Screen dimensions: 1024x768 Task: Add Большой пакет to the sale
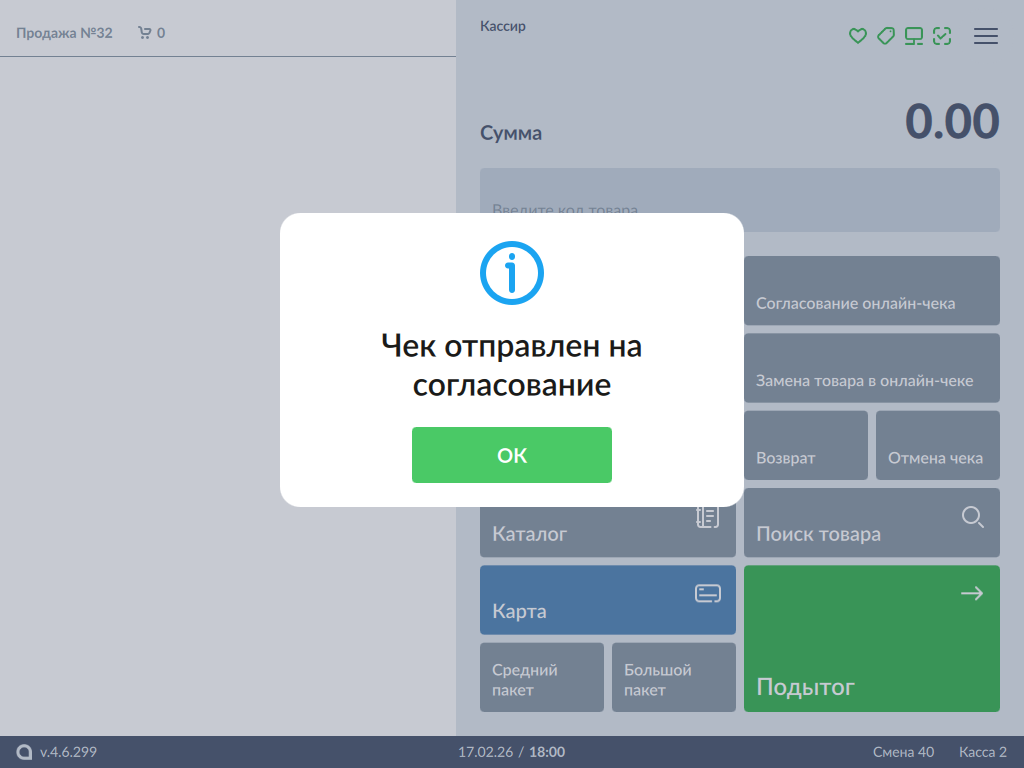click(674, 677)
